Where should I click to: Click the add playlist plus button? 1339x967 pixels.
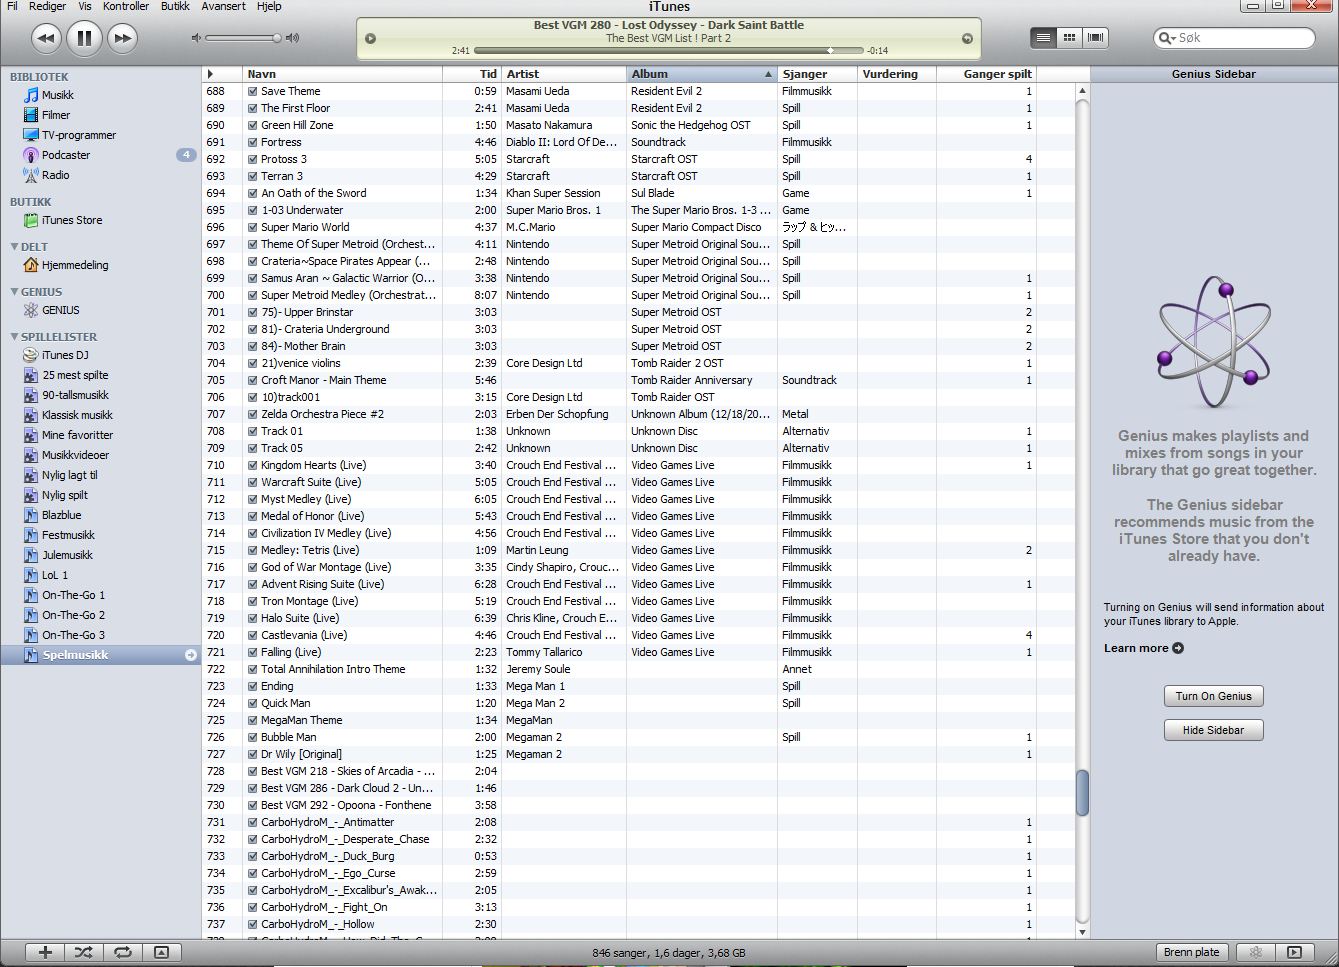coord(45,952)
